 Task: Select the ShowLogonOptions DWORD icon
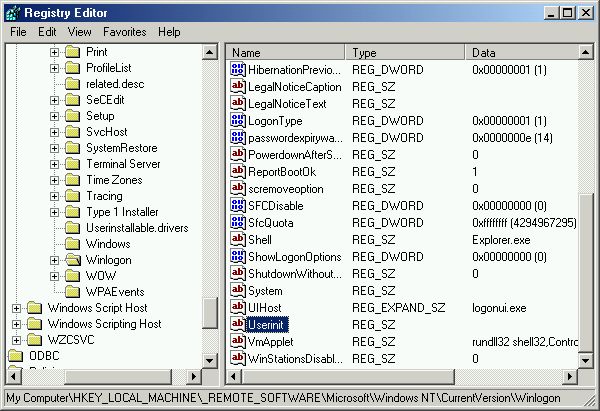(x=238, y=256)
